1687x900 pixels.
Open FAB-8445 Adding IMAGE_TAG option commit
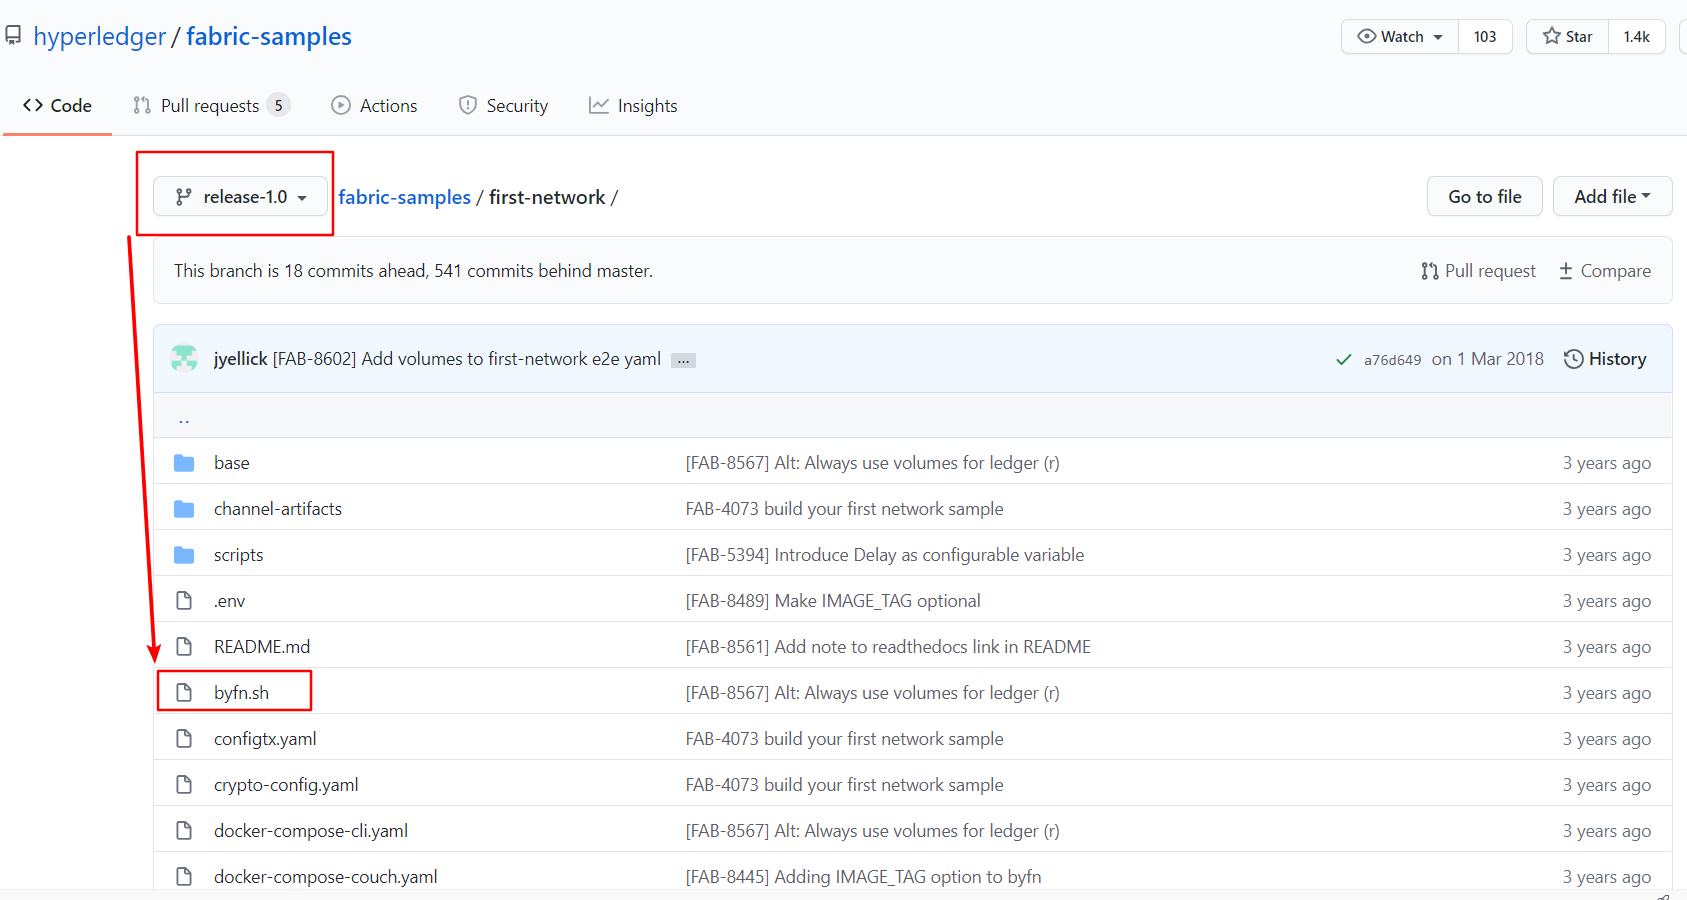click(863, 877)
